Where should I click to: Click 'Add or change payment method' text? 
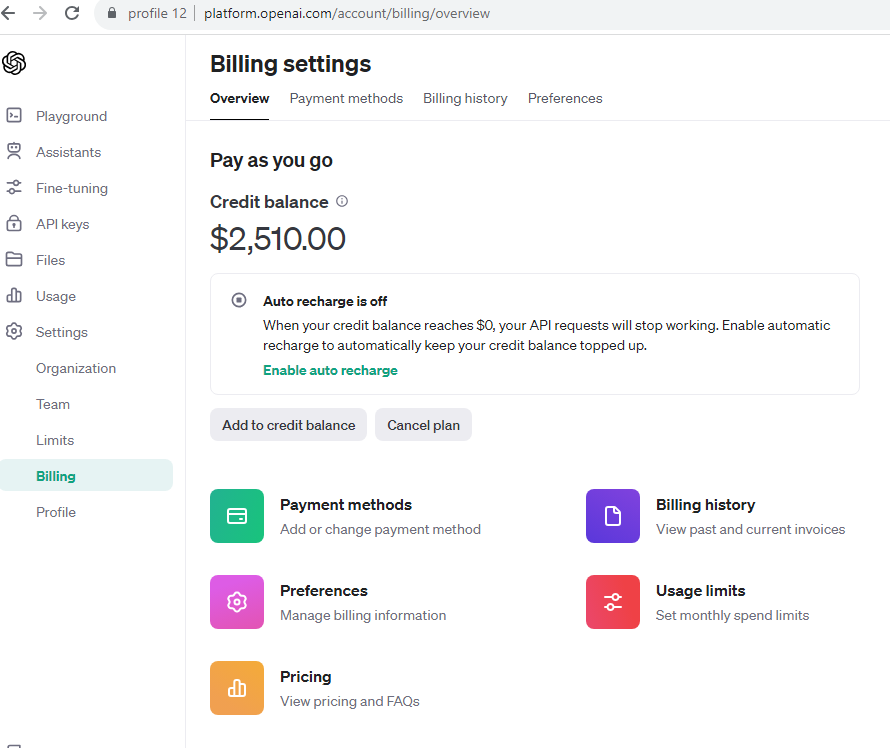(x=380, y=529)
